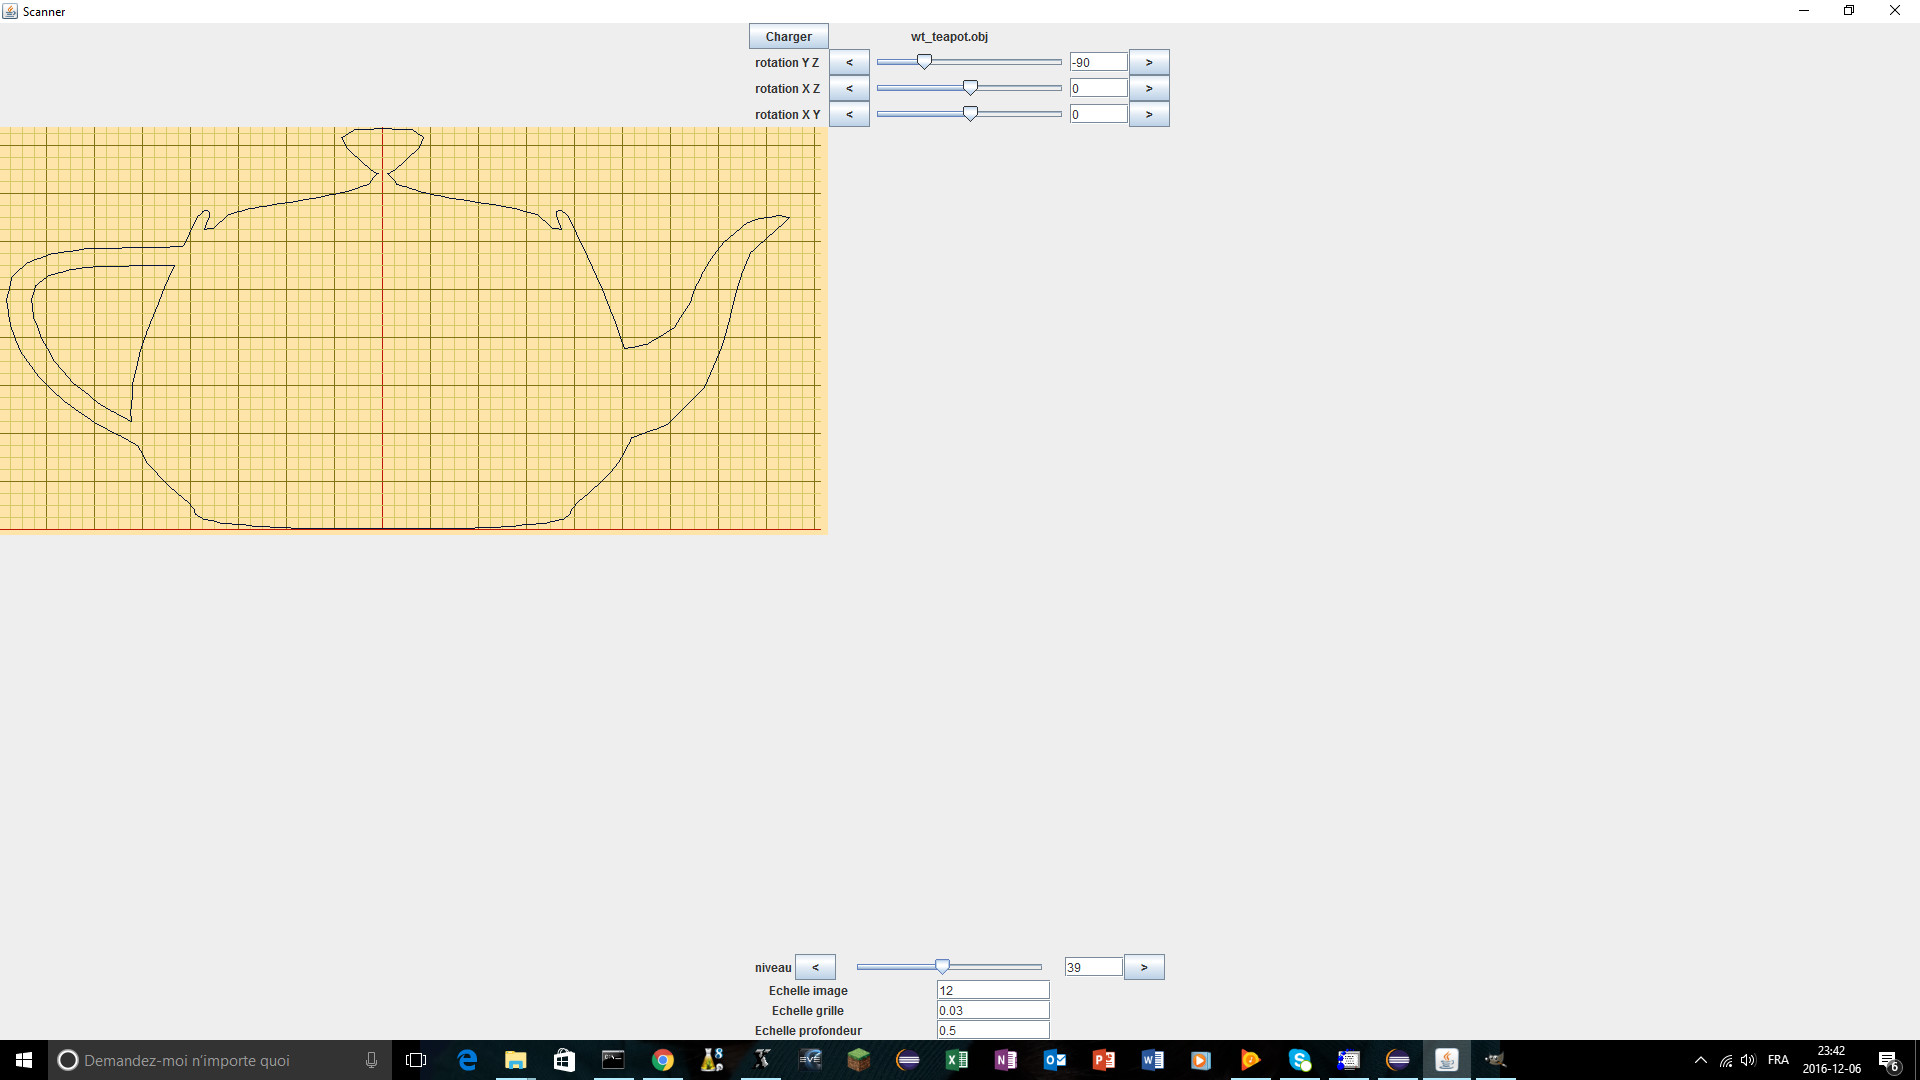Open Google Chrome from the taskbar
The width and height of the screenshot is (1920, 1080).
(662, 1060)
